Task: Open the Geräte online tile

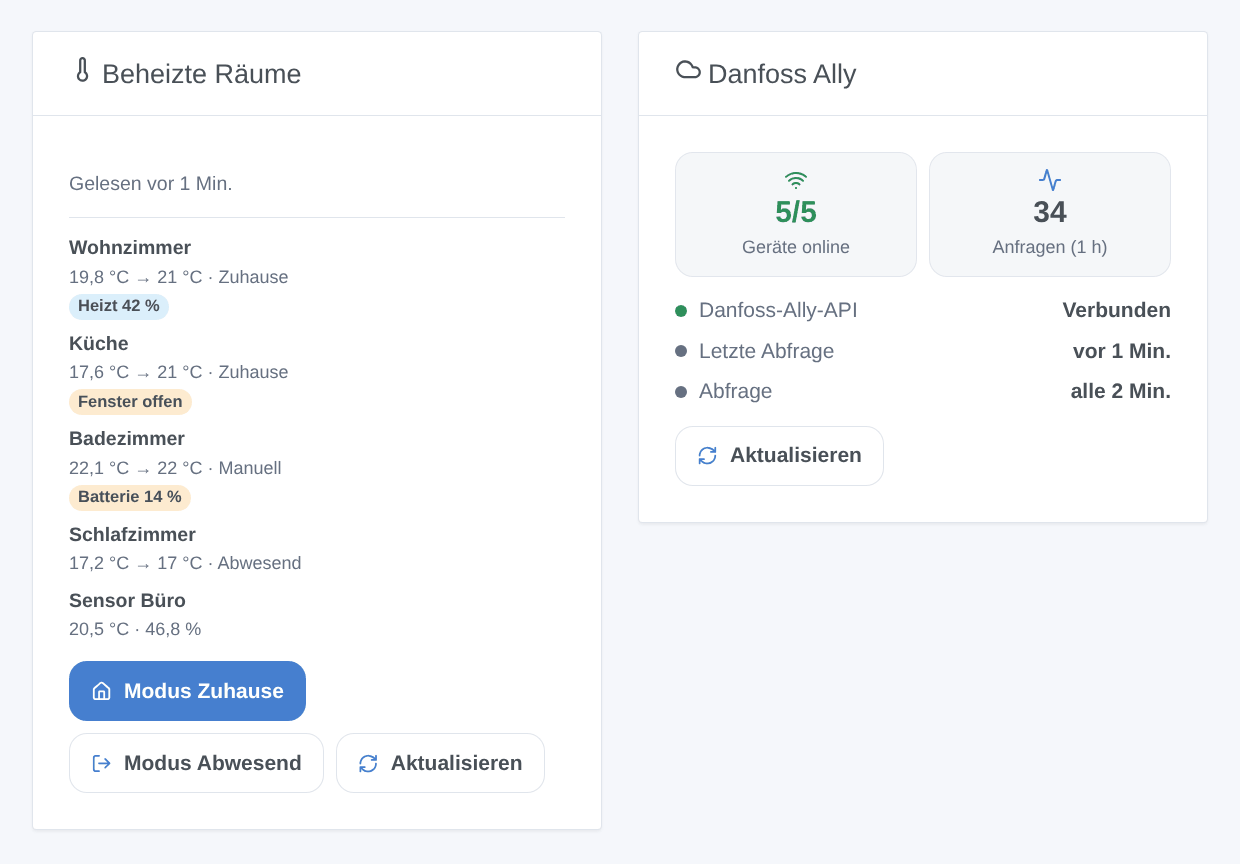Action: click(x=796, y=214)
